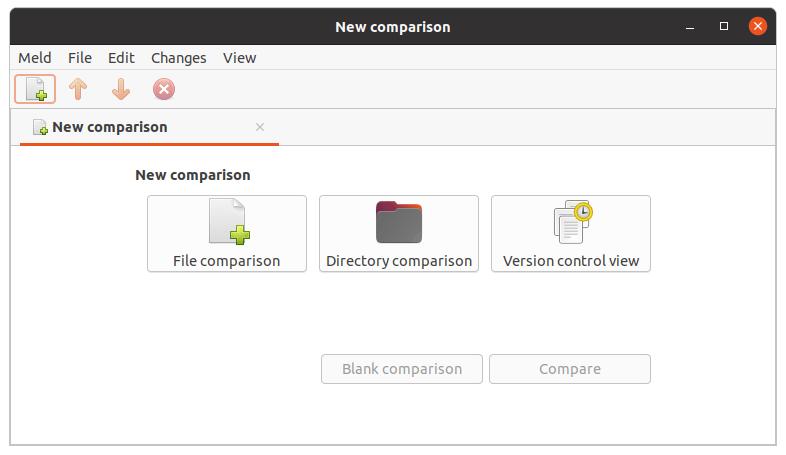Click the document icon on the tab

40,127
